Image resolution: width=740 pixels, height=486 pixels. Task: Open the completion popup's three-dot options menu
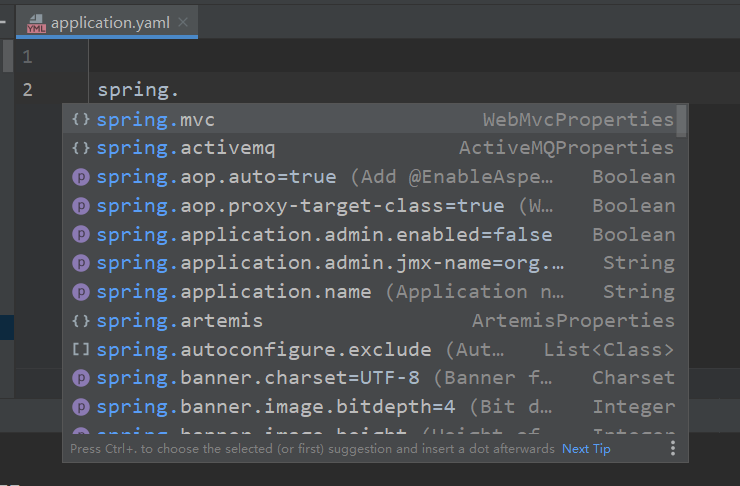tap(673, 448)
